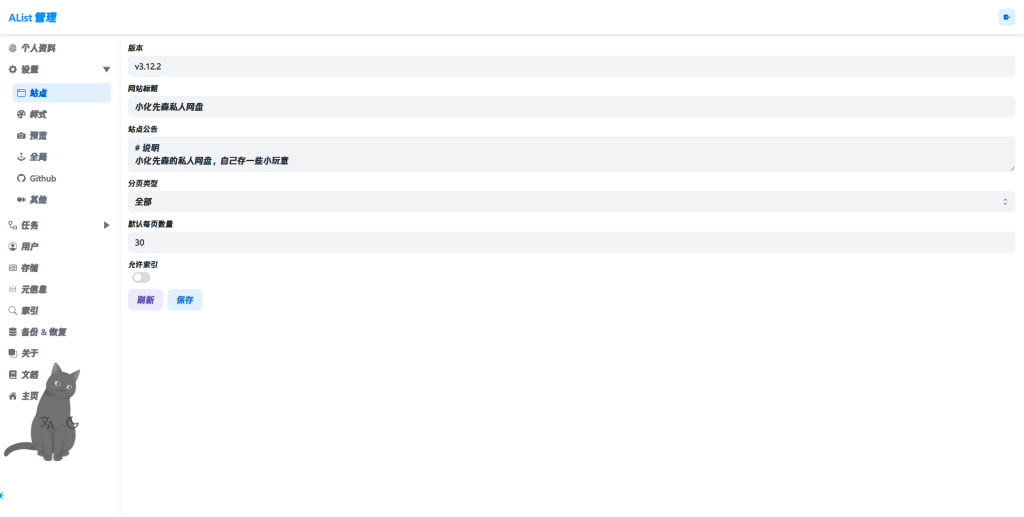Viewport: 1024px width, 517px height.
Task: Toggle dark mode moon icon
Action: (x=72, y=423)
